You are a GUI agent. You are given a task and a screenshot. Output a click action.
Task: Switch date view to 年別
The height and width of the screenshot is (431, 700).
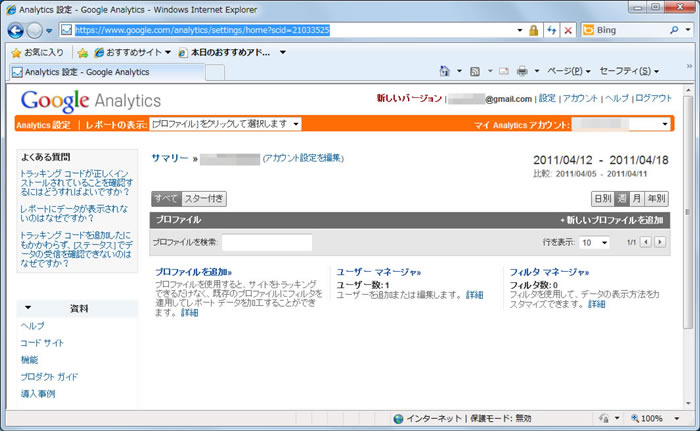tap(656, 198)
